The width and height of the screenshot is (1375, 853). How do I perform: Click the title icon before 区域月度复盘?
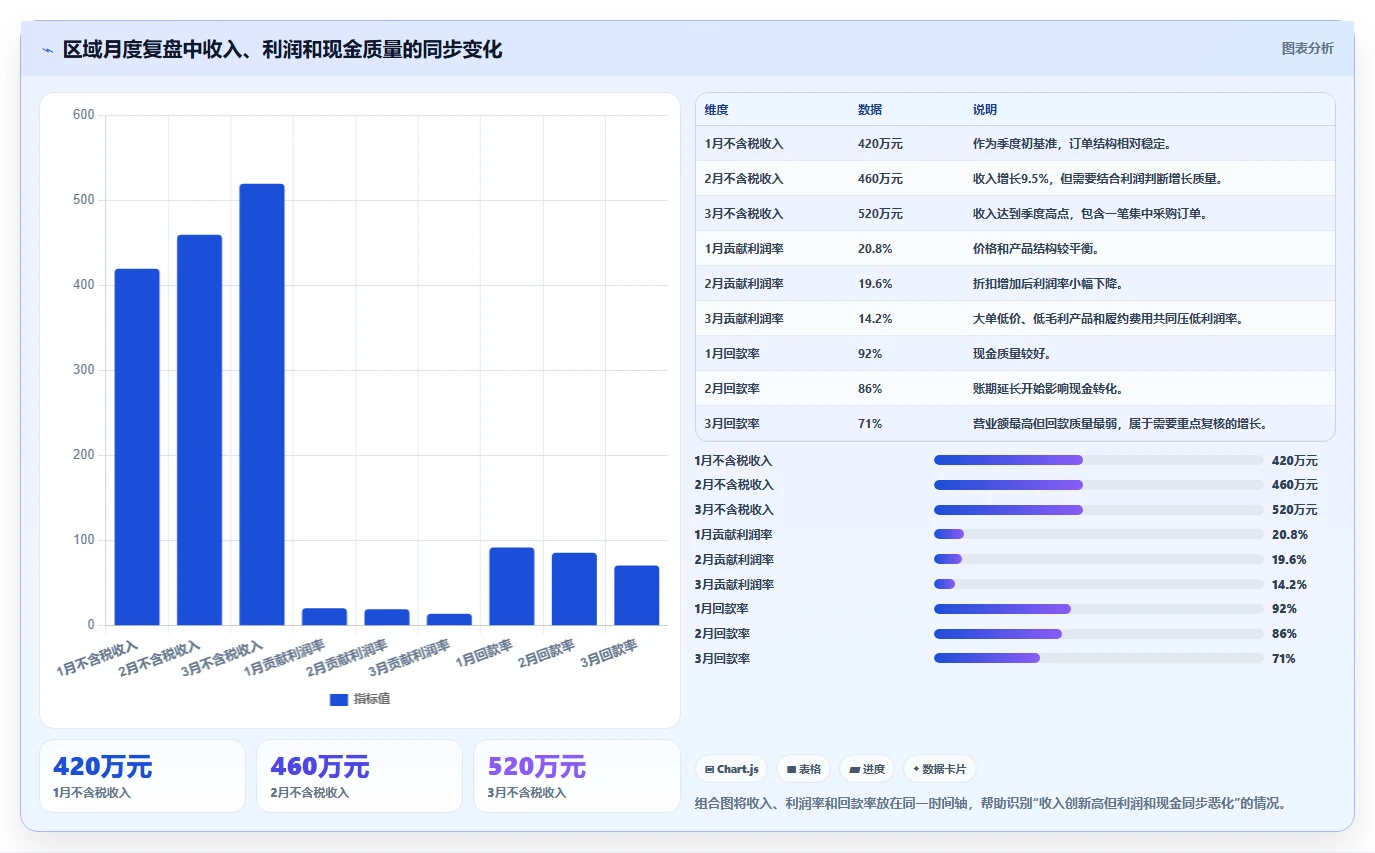pyautogui.click(x=47, y=50)
